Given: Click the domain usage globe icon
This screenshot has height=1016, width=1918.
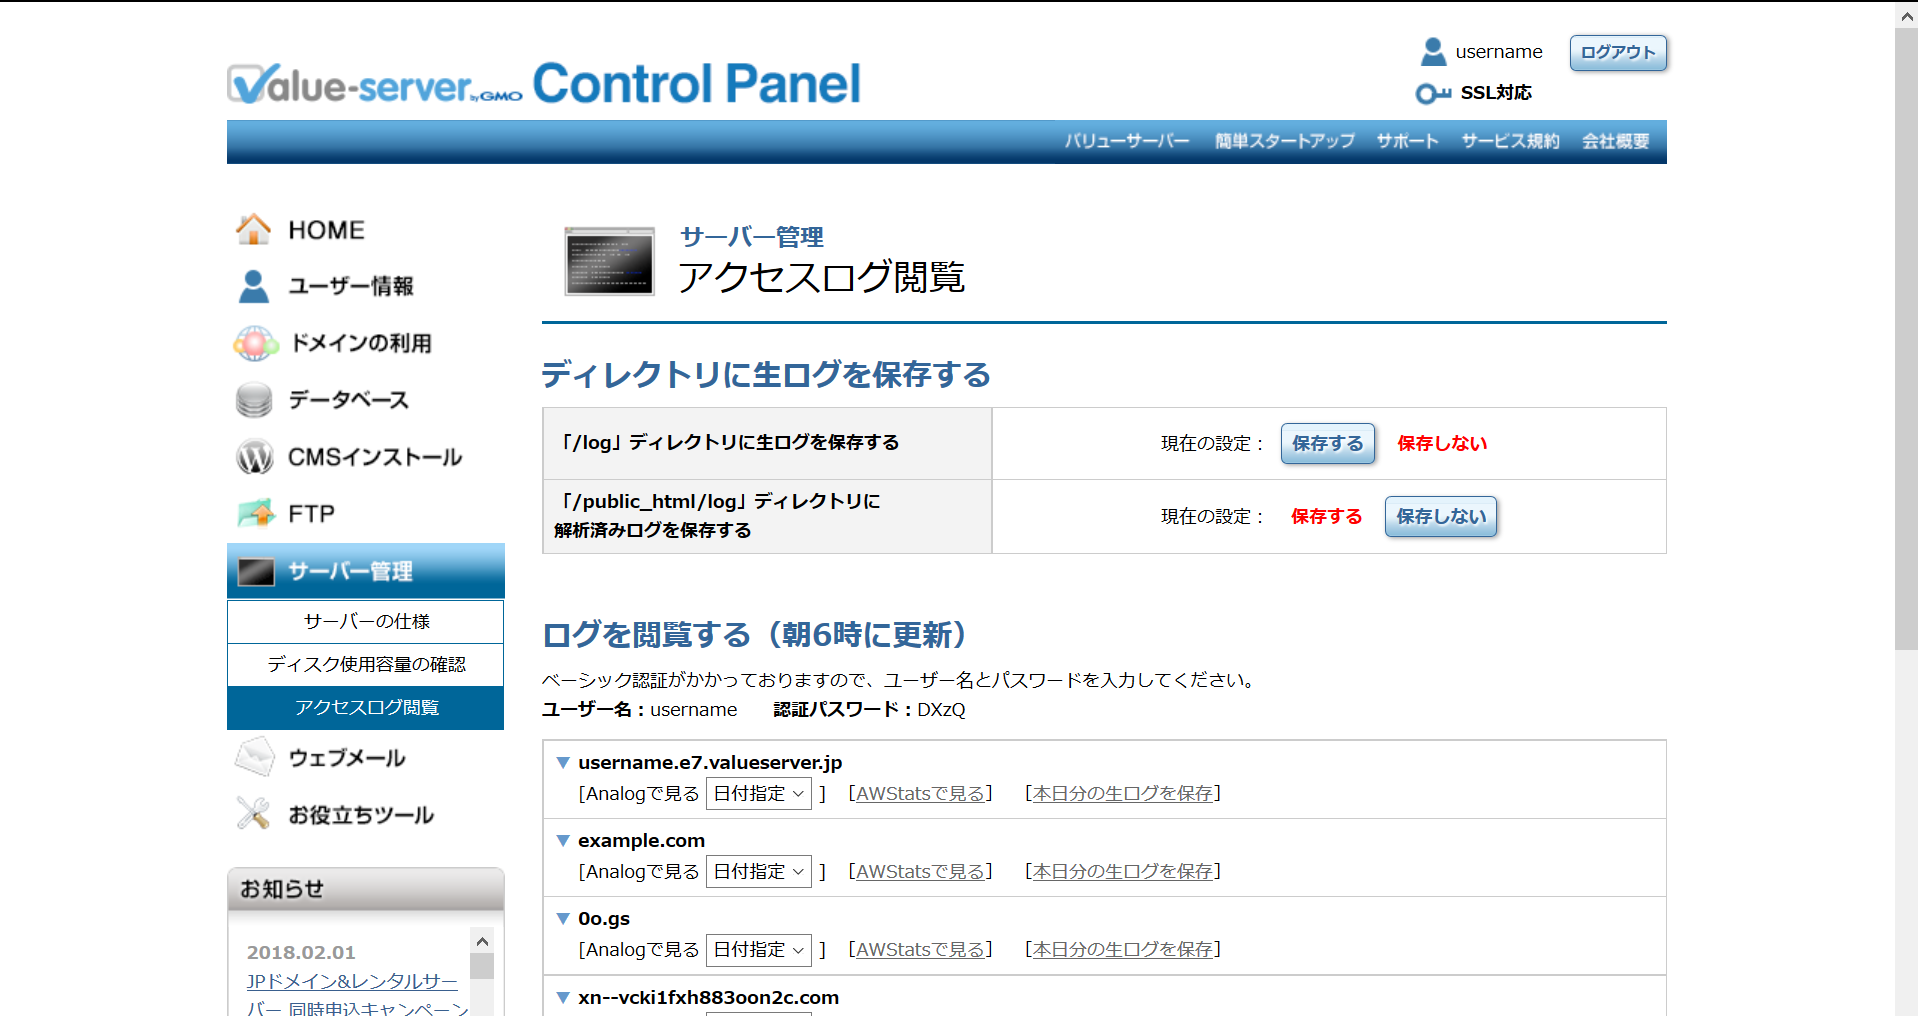Looking at the screenshot, I should [x=255, y=343].
